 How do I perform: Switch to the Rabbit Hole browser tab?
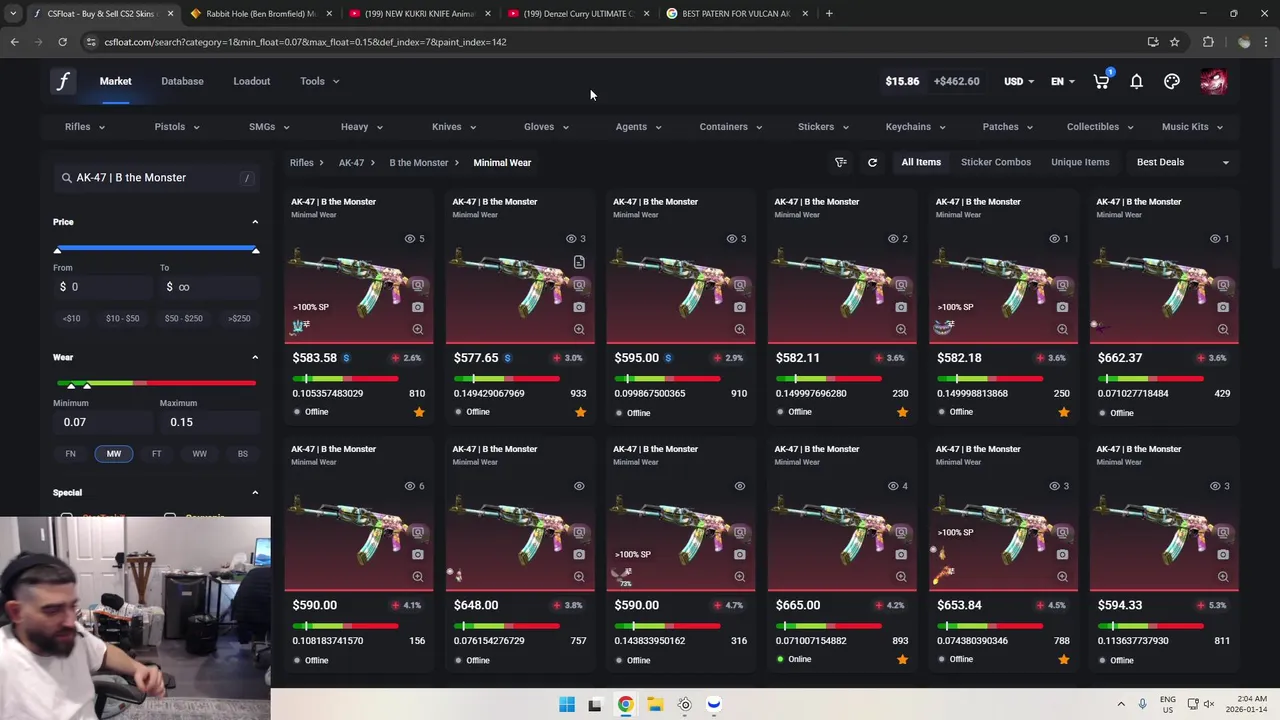[260, 13]
